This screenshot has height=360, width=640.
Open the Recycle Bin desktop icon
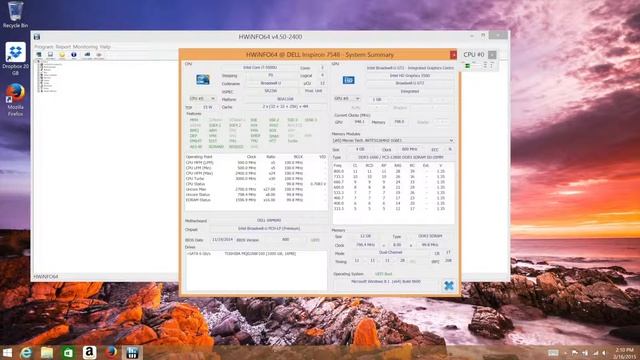16,15
